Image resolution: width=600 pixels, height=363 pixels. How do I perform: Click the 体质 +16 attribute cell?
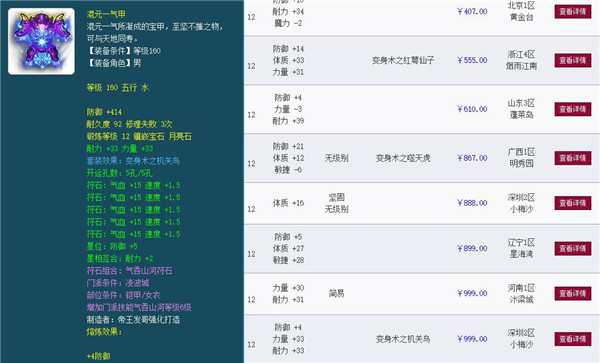(288, 203)
